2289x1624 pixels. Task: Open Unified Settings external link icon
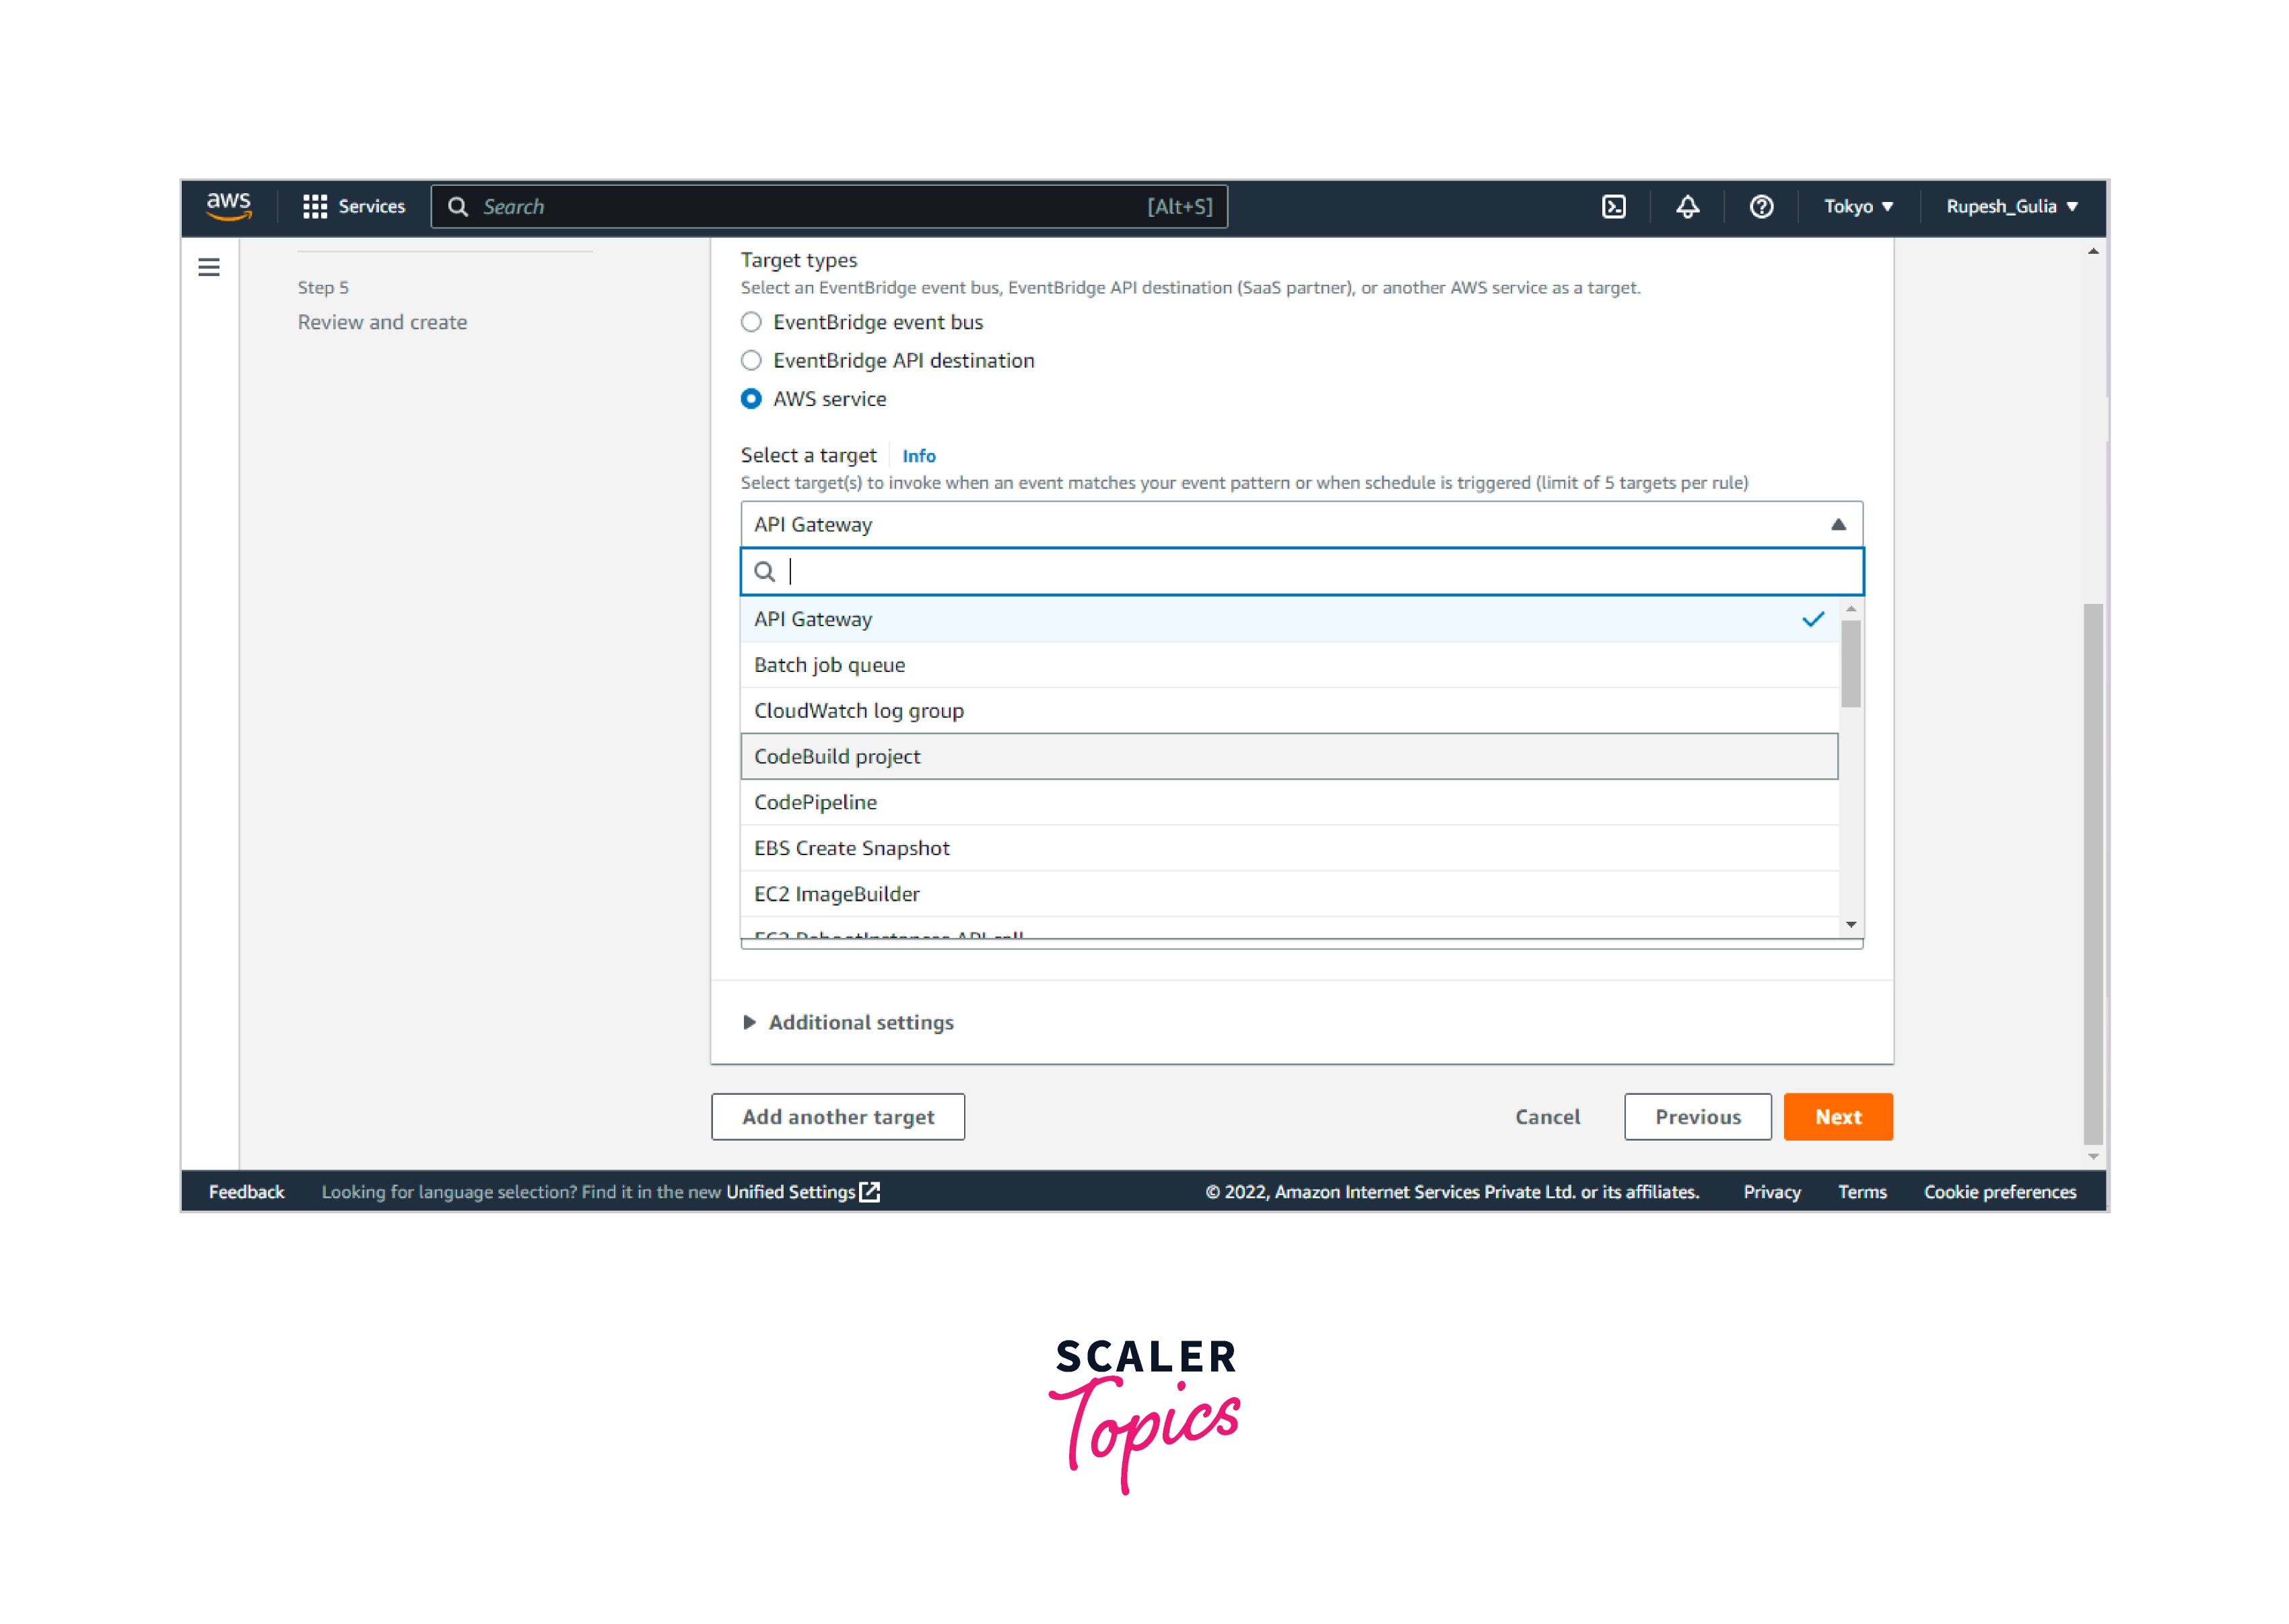871,1192
